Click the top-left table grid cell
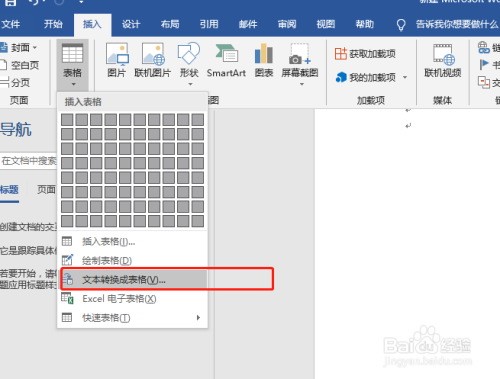The image size is (500, 379). pyautogui.click(x=67, y=120)
